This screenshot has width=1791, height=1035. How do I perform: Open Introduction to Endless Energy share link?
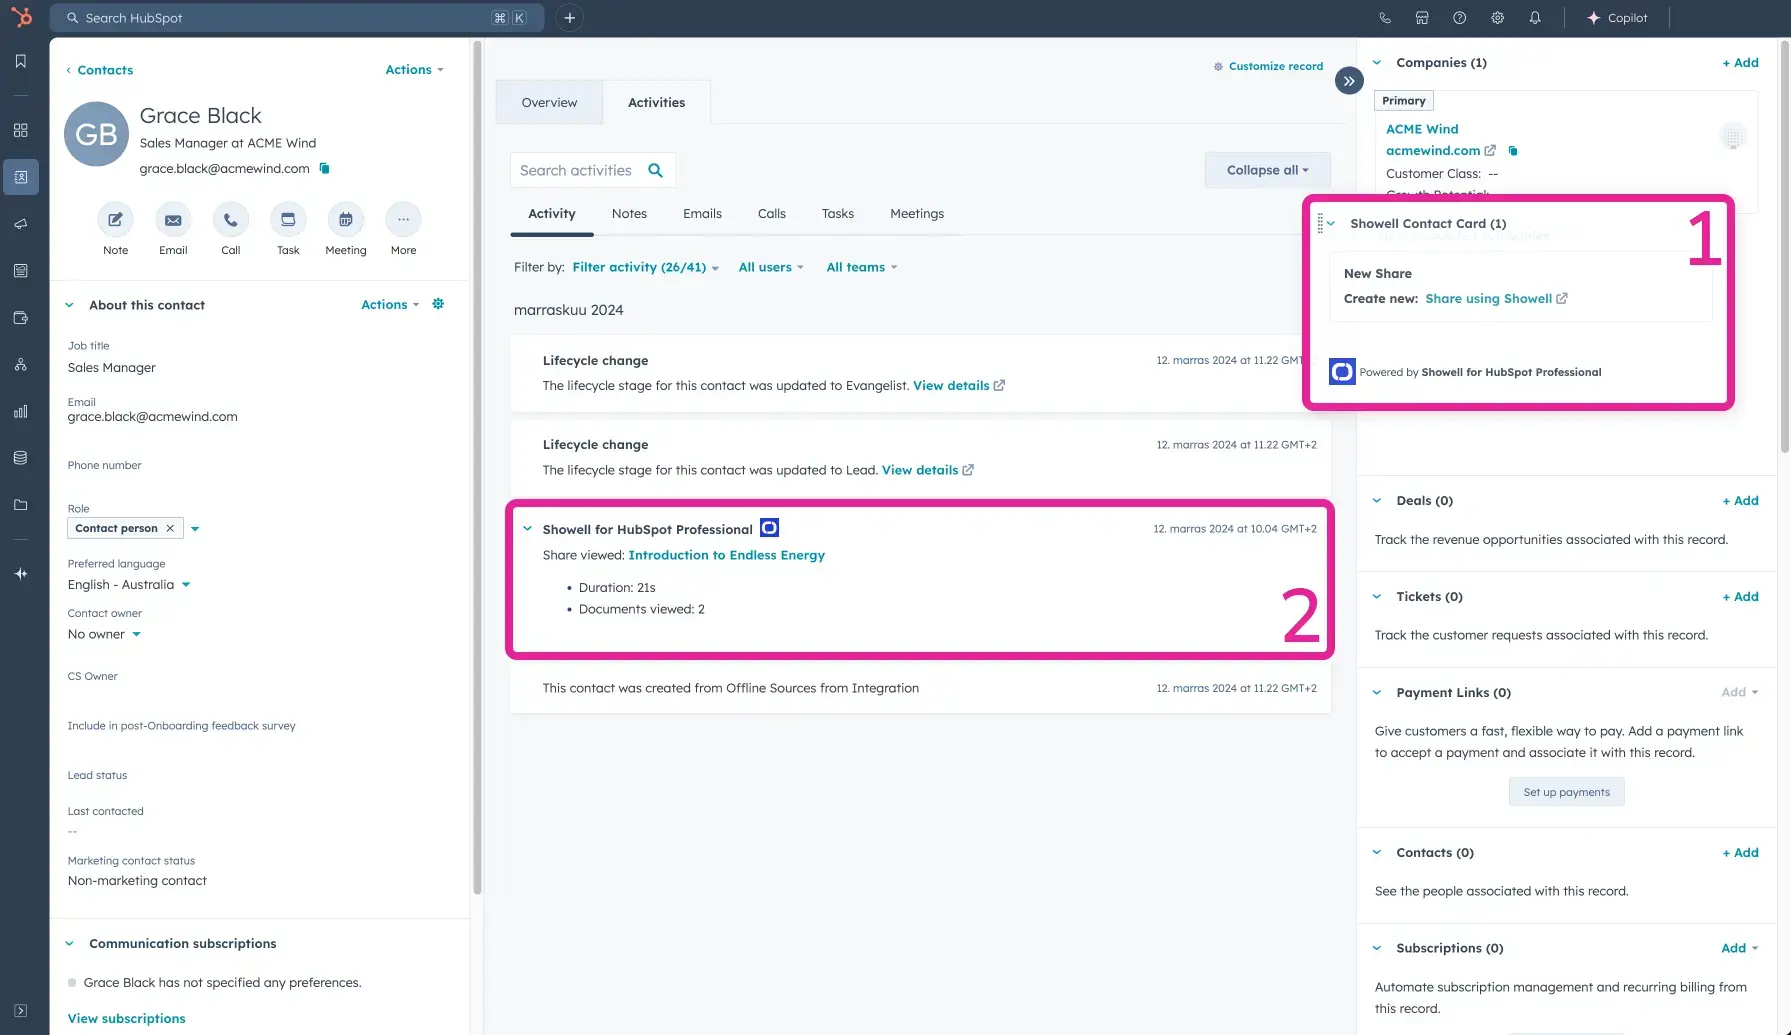[726, 555]
